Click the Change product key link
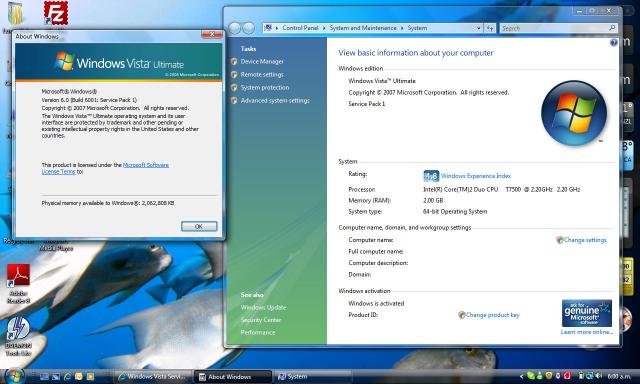 [x=492, y=315]
